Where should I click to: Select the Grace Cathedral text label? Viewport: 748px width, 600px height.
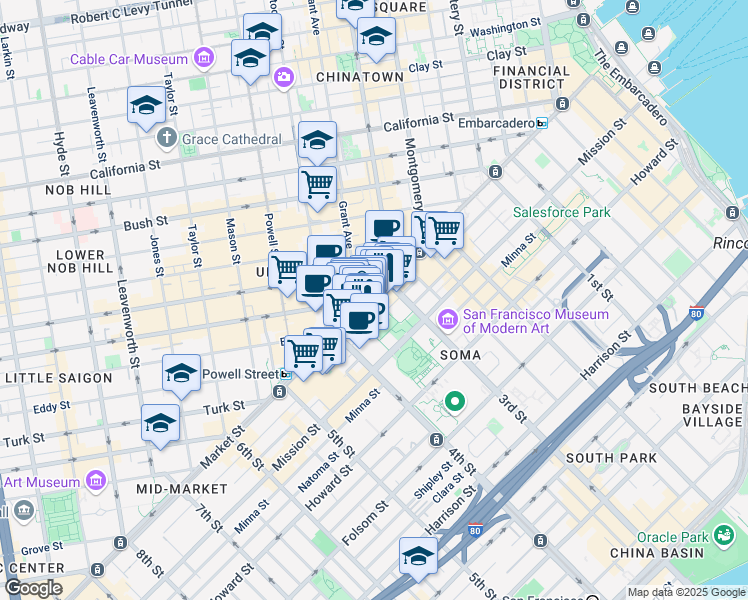(x=232, y=139)
